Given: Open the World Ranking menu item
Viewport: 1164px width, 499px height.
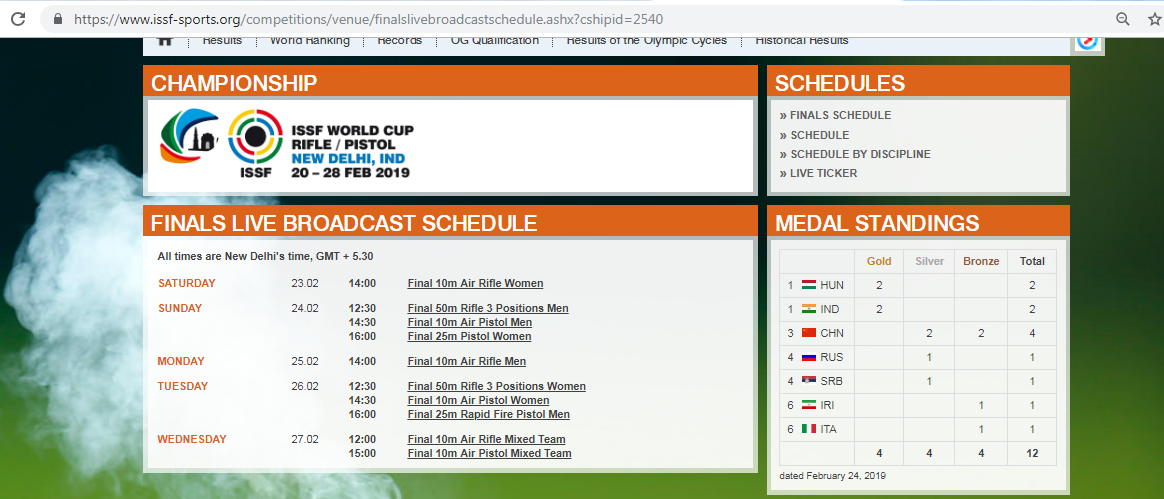Looking at the screenshot, I should 310,40.
